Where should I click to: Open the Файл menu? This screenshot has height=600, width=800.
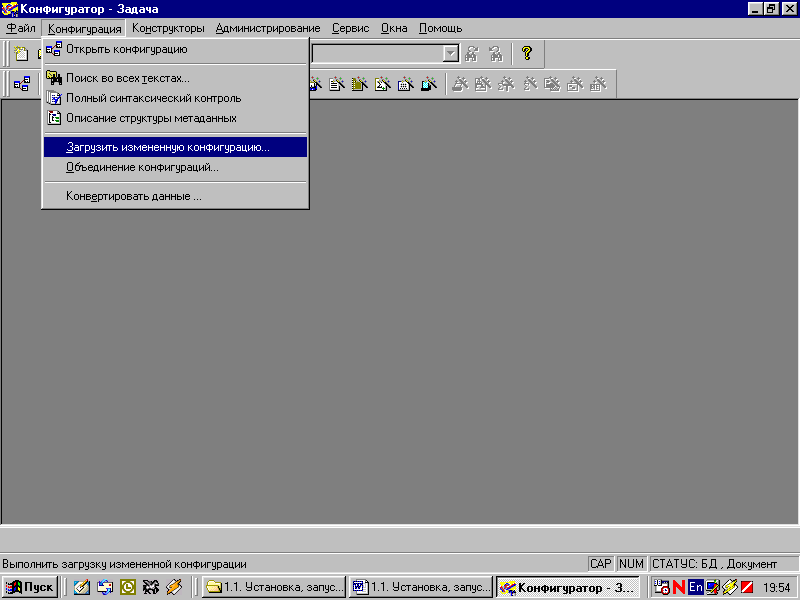click(21, 28)
